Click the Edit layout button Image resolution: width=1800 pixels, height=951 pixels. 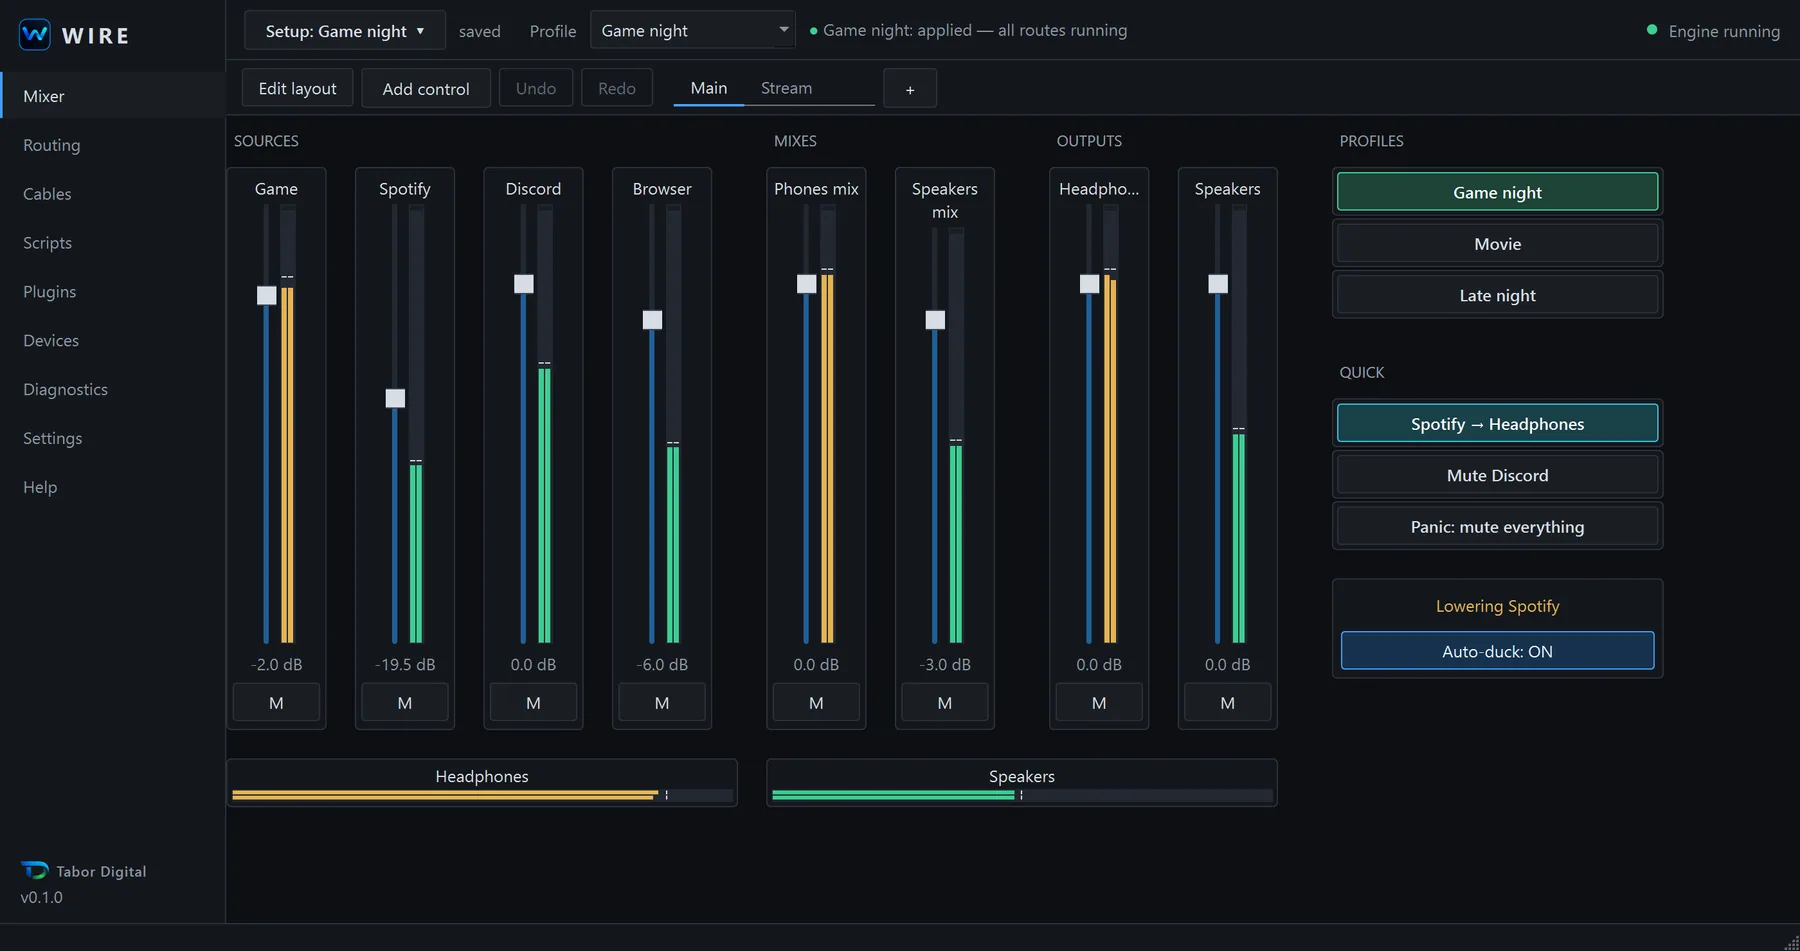point(297,89)
